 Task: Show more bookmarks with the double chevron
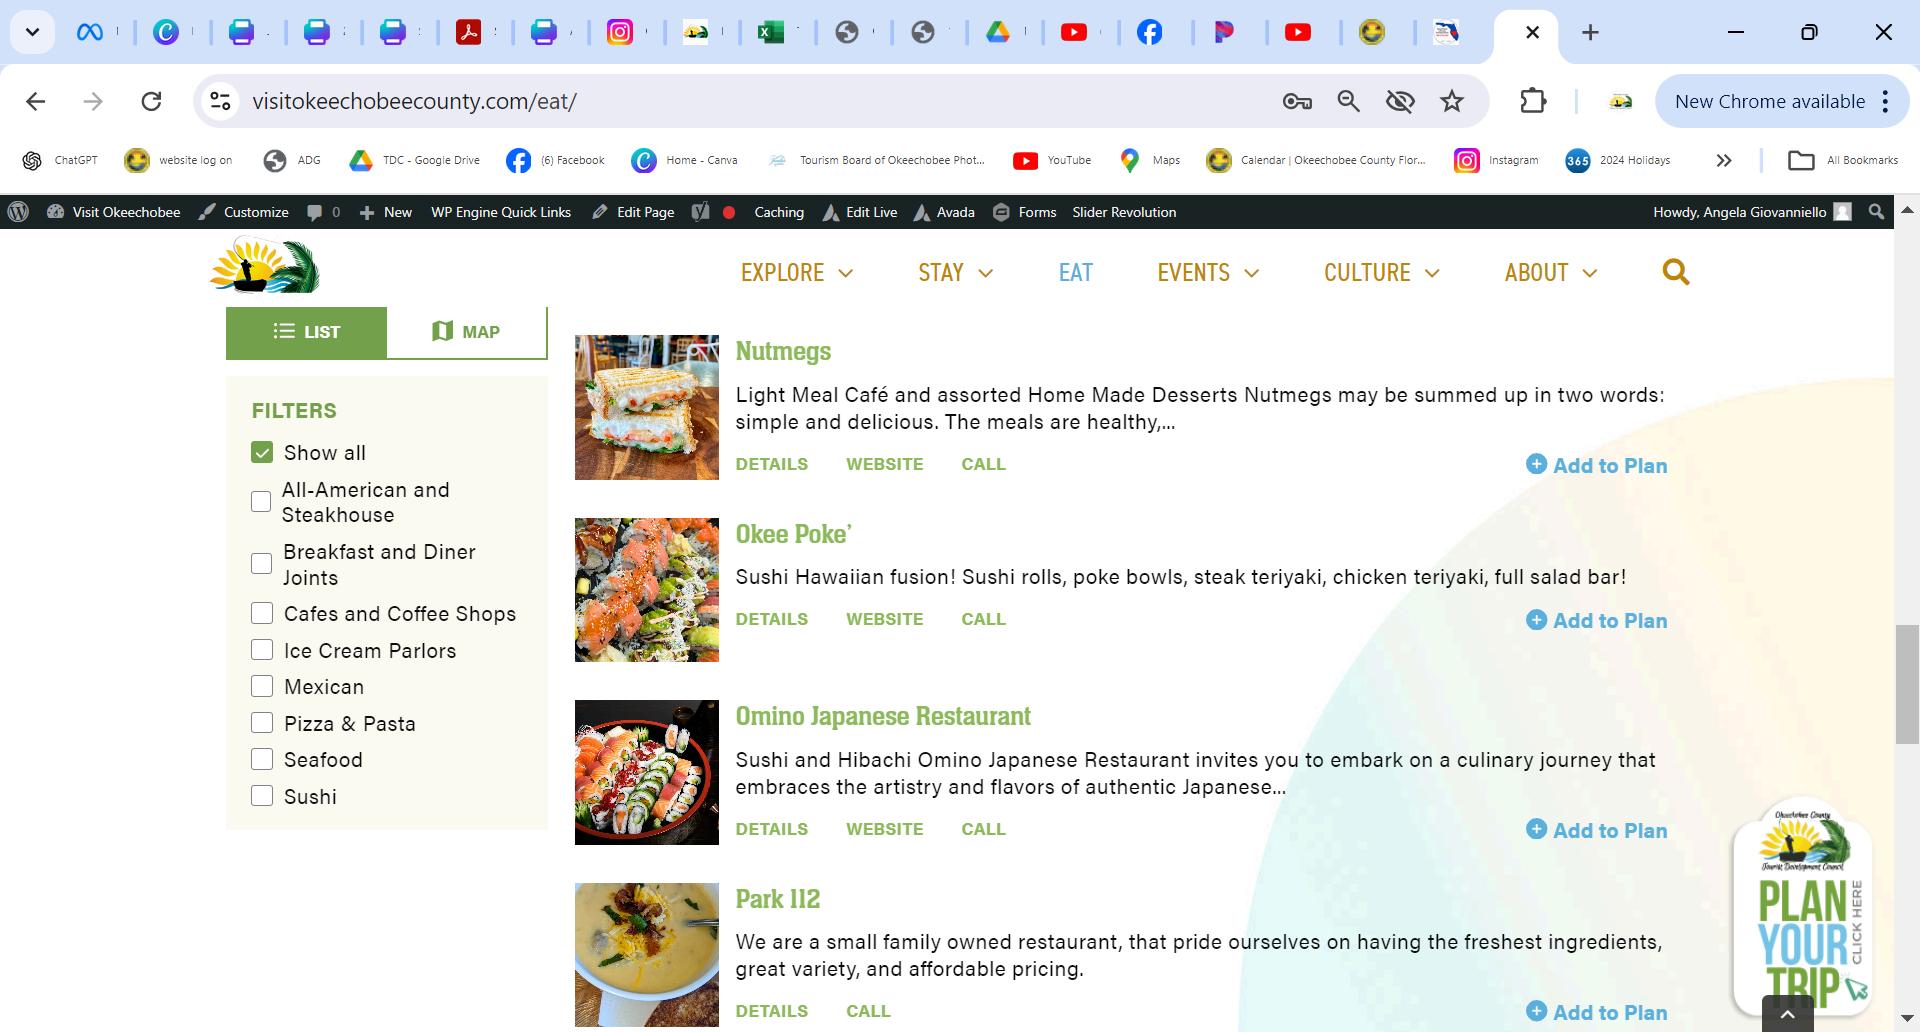1724,160
